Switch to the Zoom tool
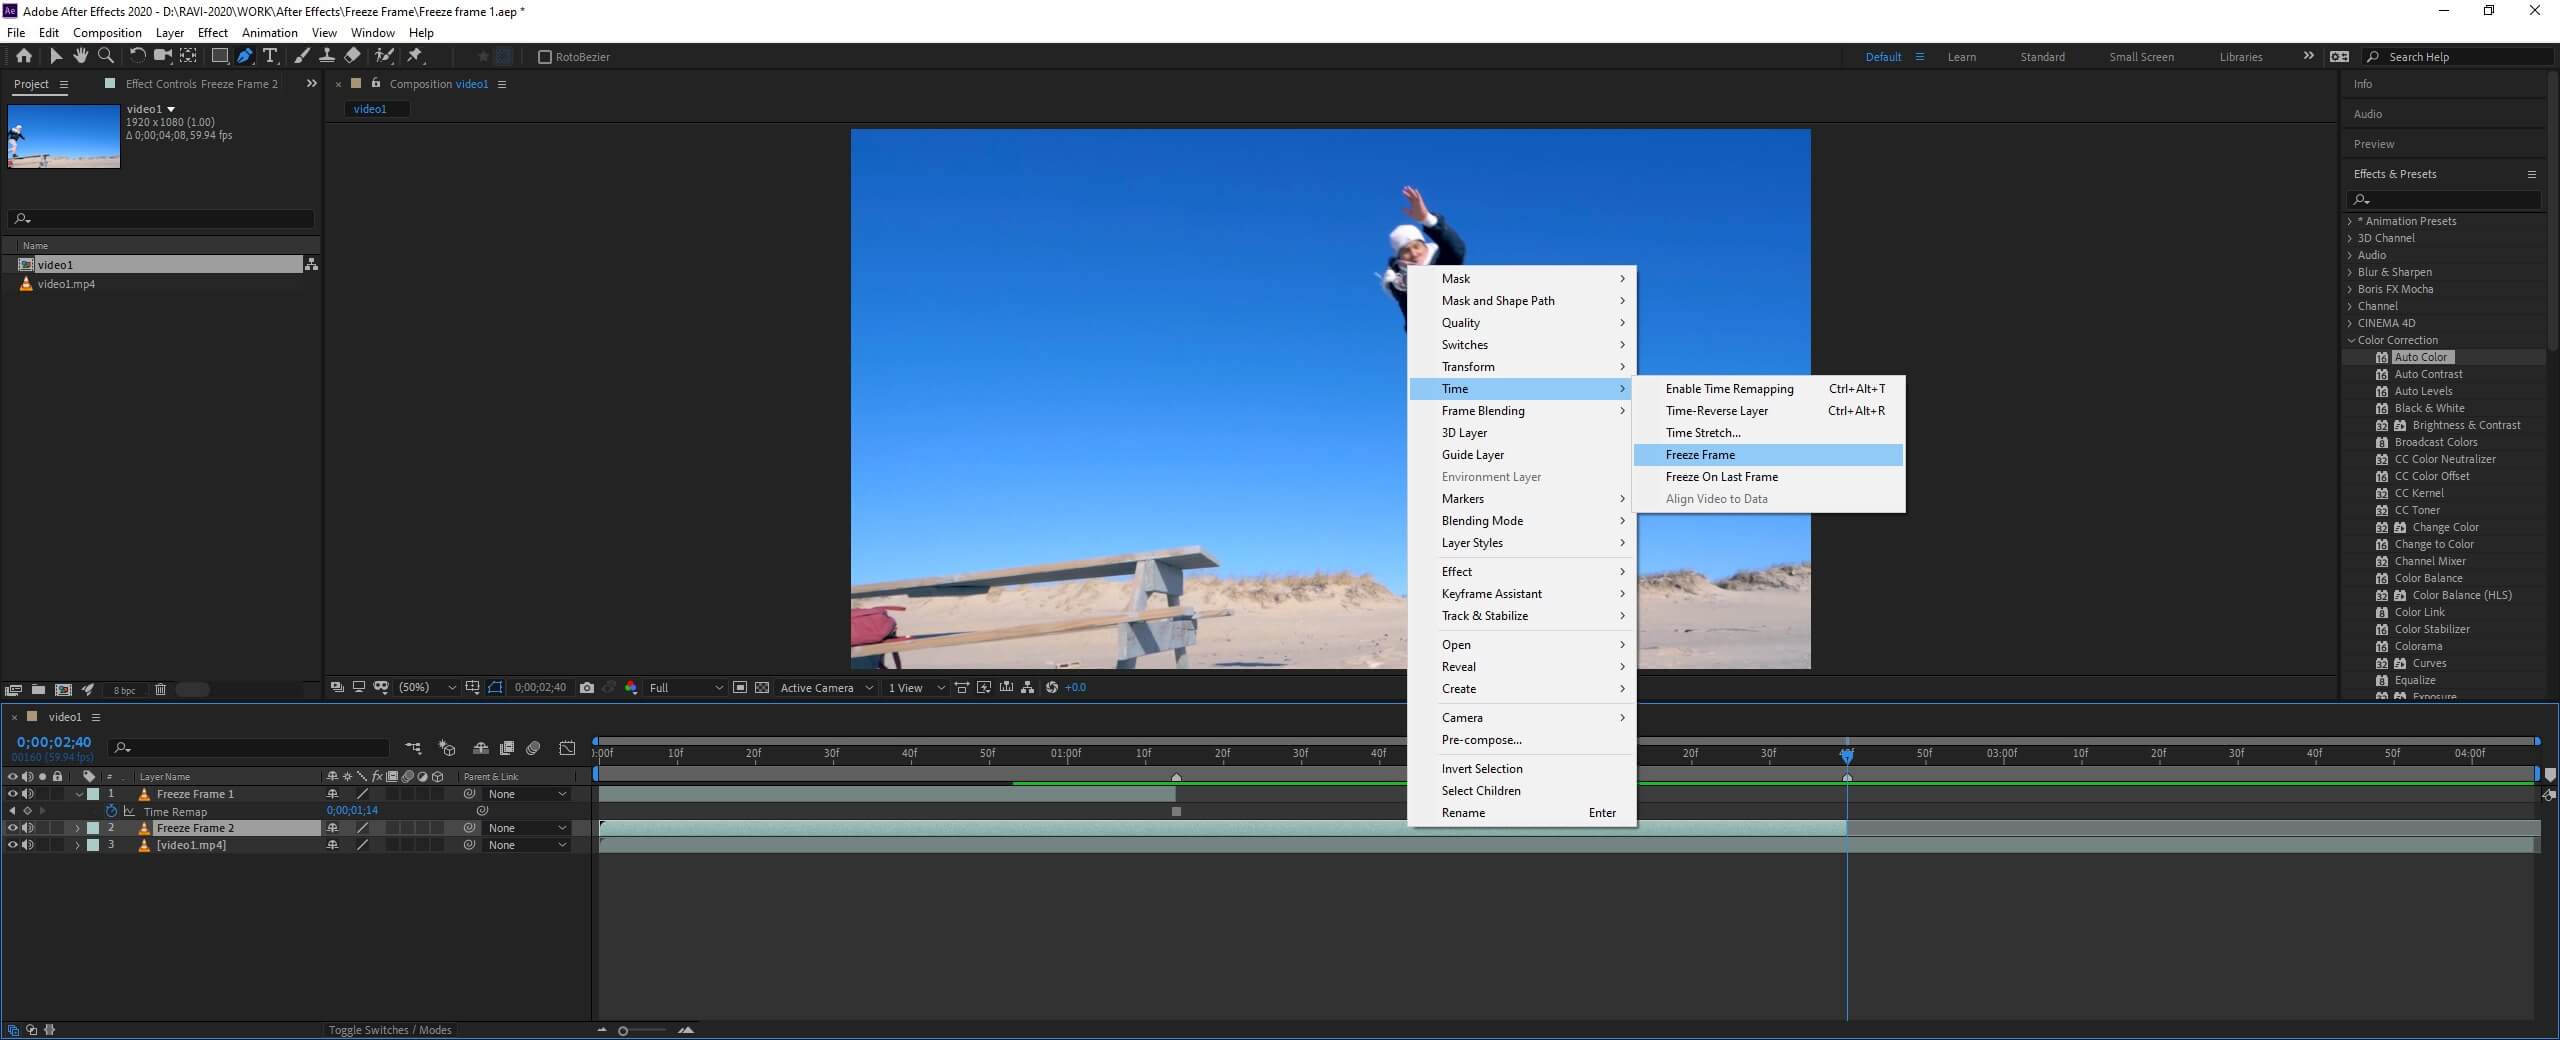2560x1040 pixels. click(x=106, y=56)
